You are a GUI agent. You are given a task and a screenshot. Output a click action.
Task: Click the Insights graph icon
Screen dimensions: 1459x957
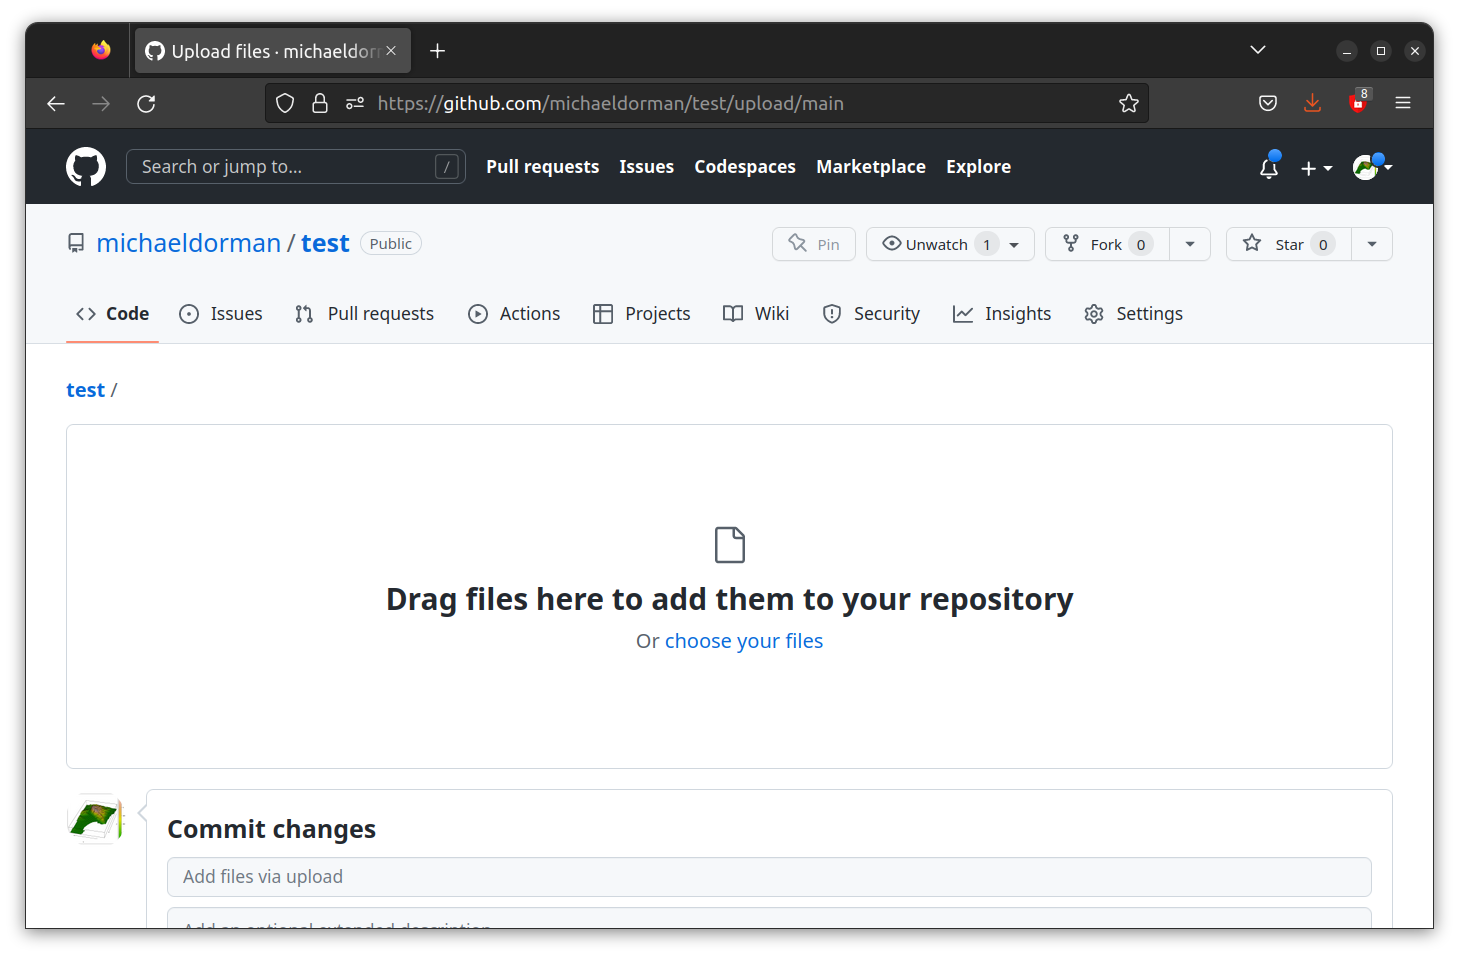[962, 313]
